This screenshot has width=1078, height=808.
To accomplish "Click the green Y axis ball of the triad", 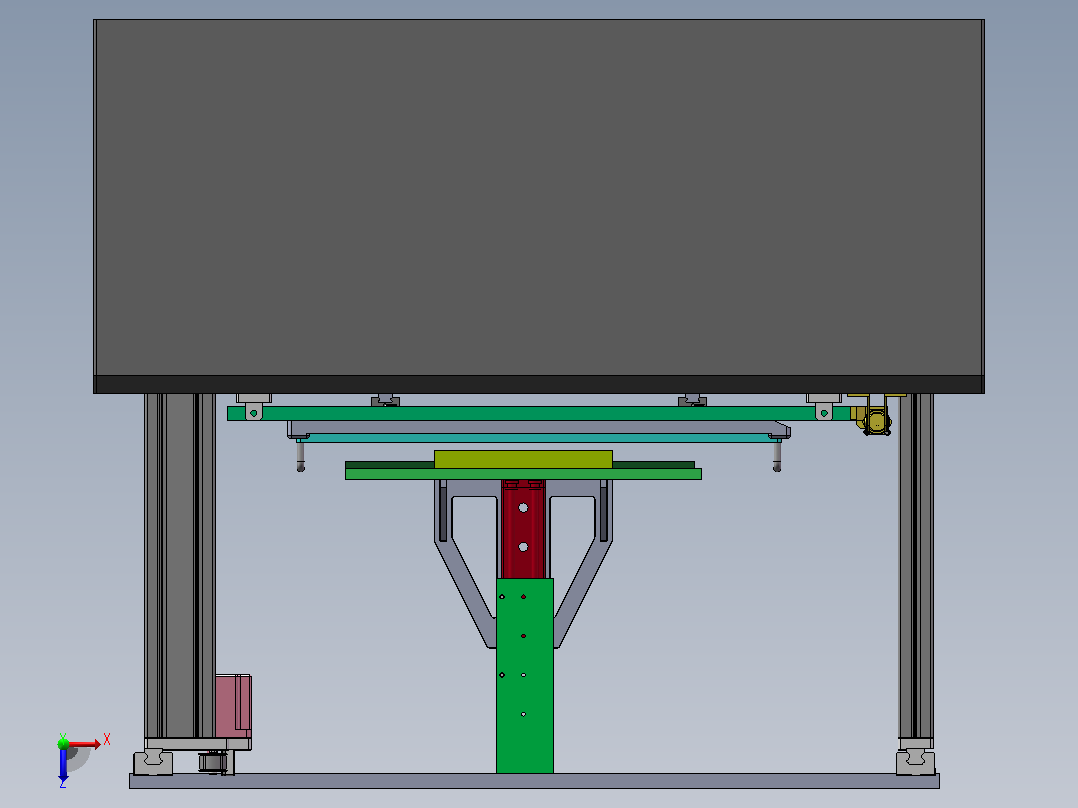I will coord(63,743).
